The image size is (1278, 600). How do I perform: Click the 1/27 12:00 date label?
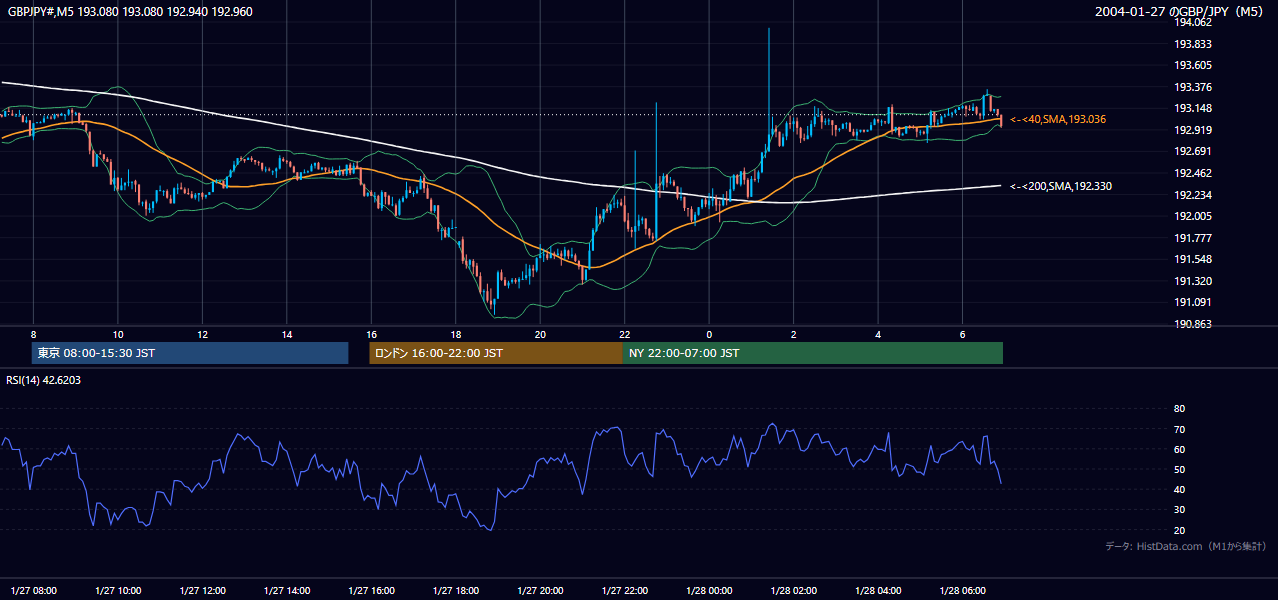[202, 591]
